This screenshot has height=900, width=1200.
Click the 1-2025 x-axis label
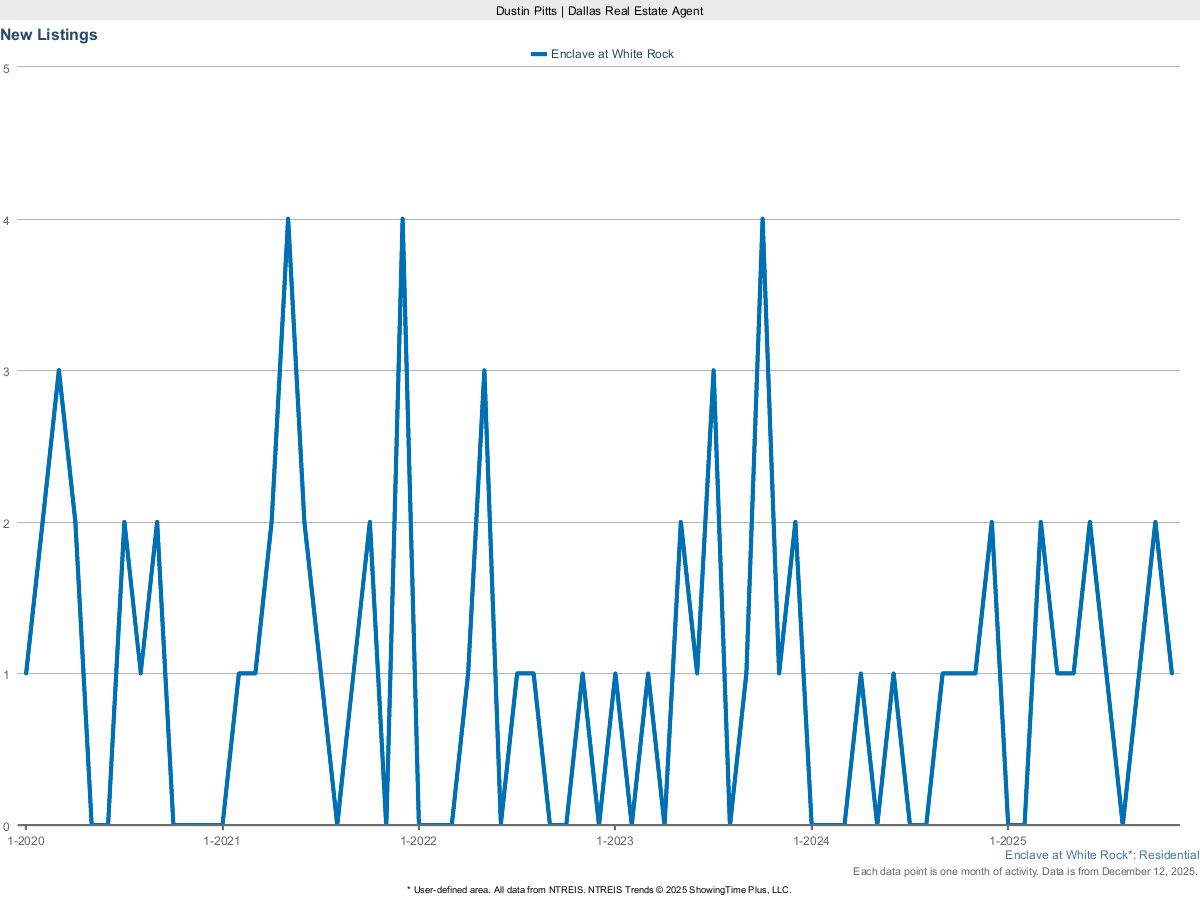pyautogui.click(x=1008, y=841)
